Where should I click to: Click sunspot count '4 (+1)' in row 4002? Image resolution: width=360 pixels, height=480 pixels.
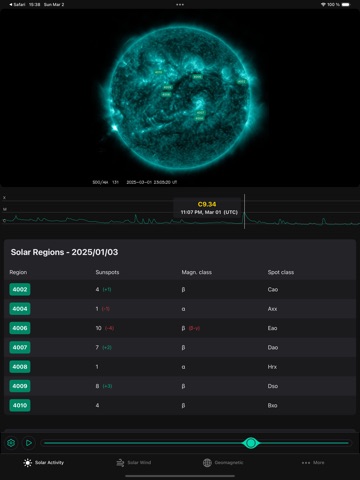(x=103, y=289)
